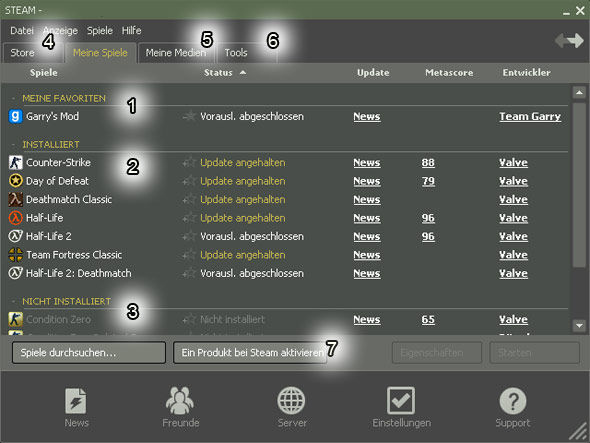The width and height of the screenshot is (590, 443).
Task: Click the Starten button
Action: coord(534,353)
